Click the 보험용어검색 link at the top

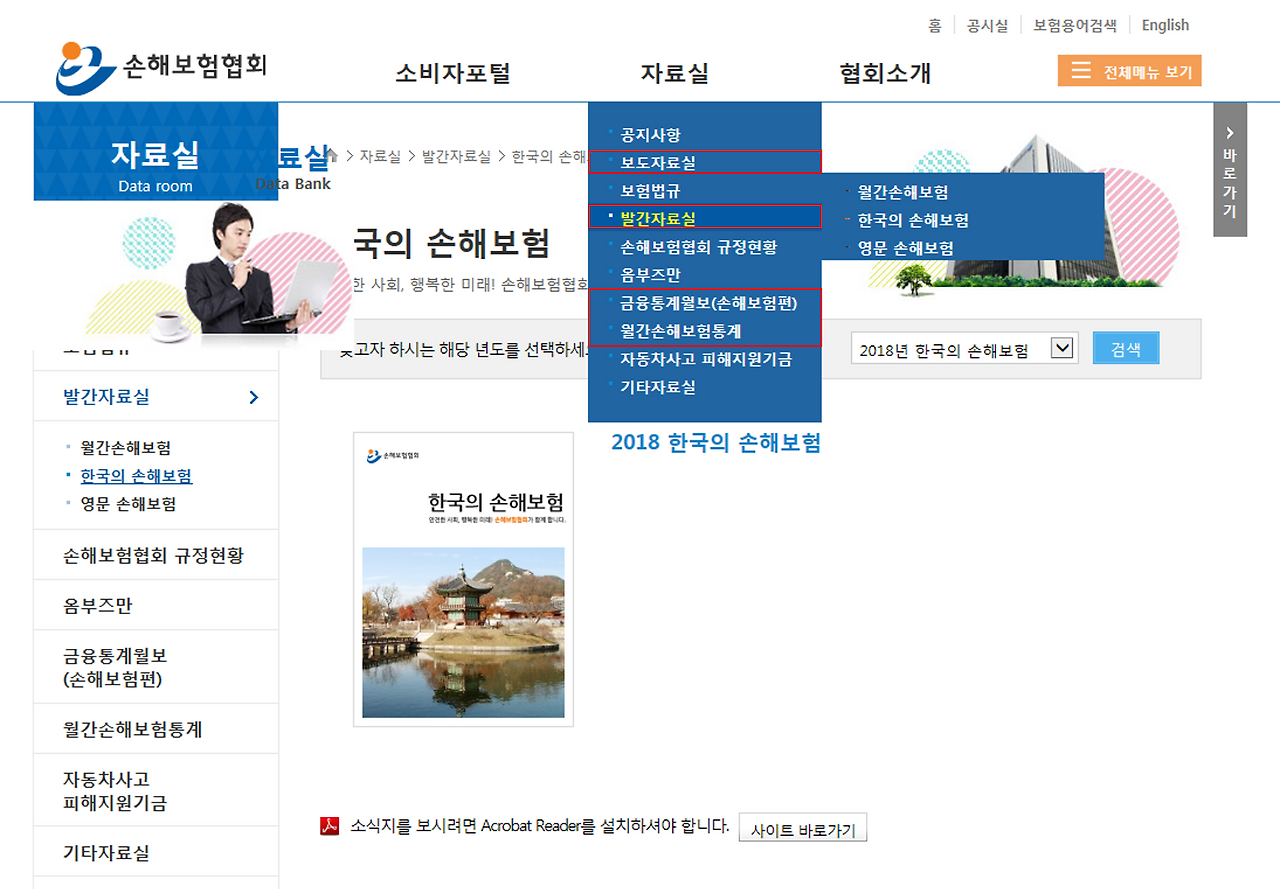click(1075, 25)
